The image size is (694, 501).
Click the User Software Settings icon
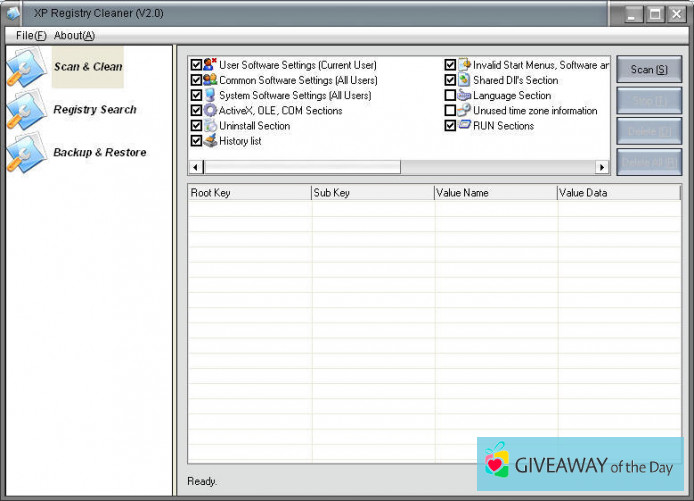[x=210, y=65]
